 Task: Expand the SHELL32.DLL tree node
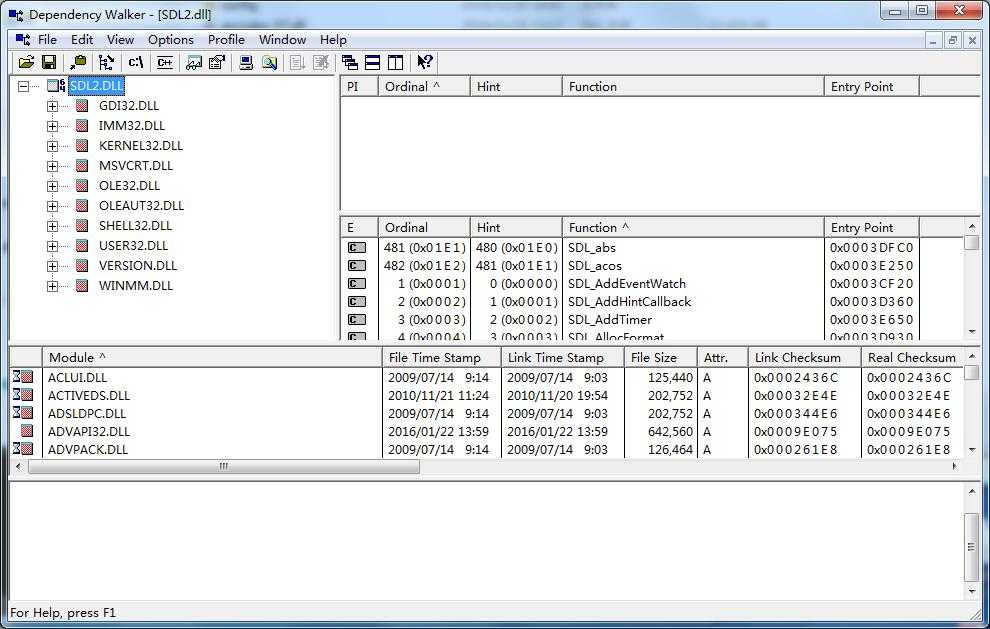(x=52, y=226)
